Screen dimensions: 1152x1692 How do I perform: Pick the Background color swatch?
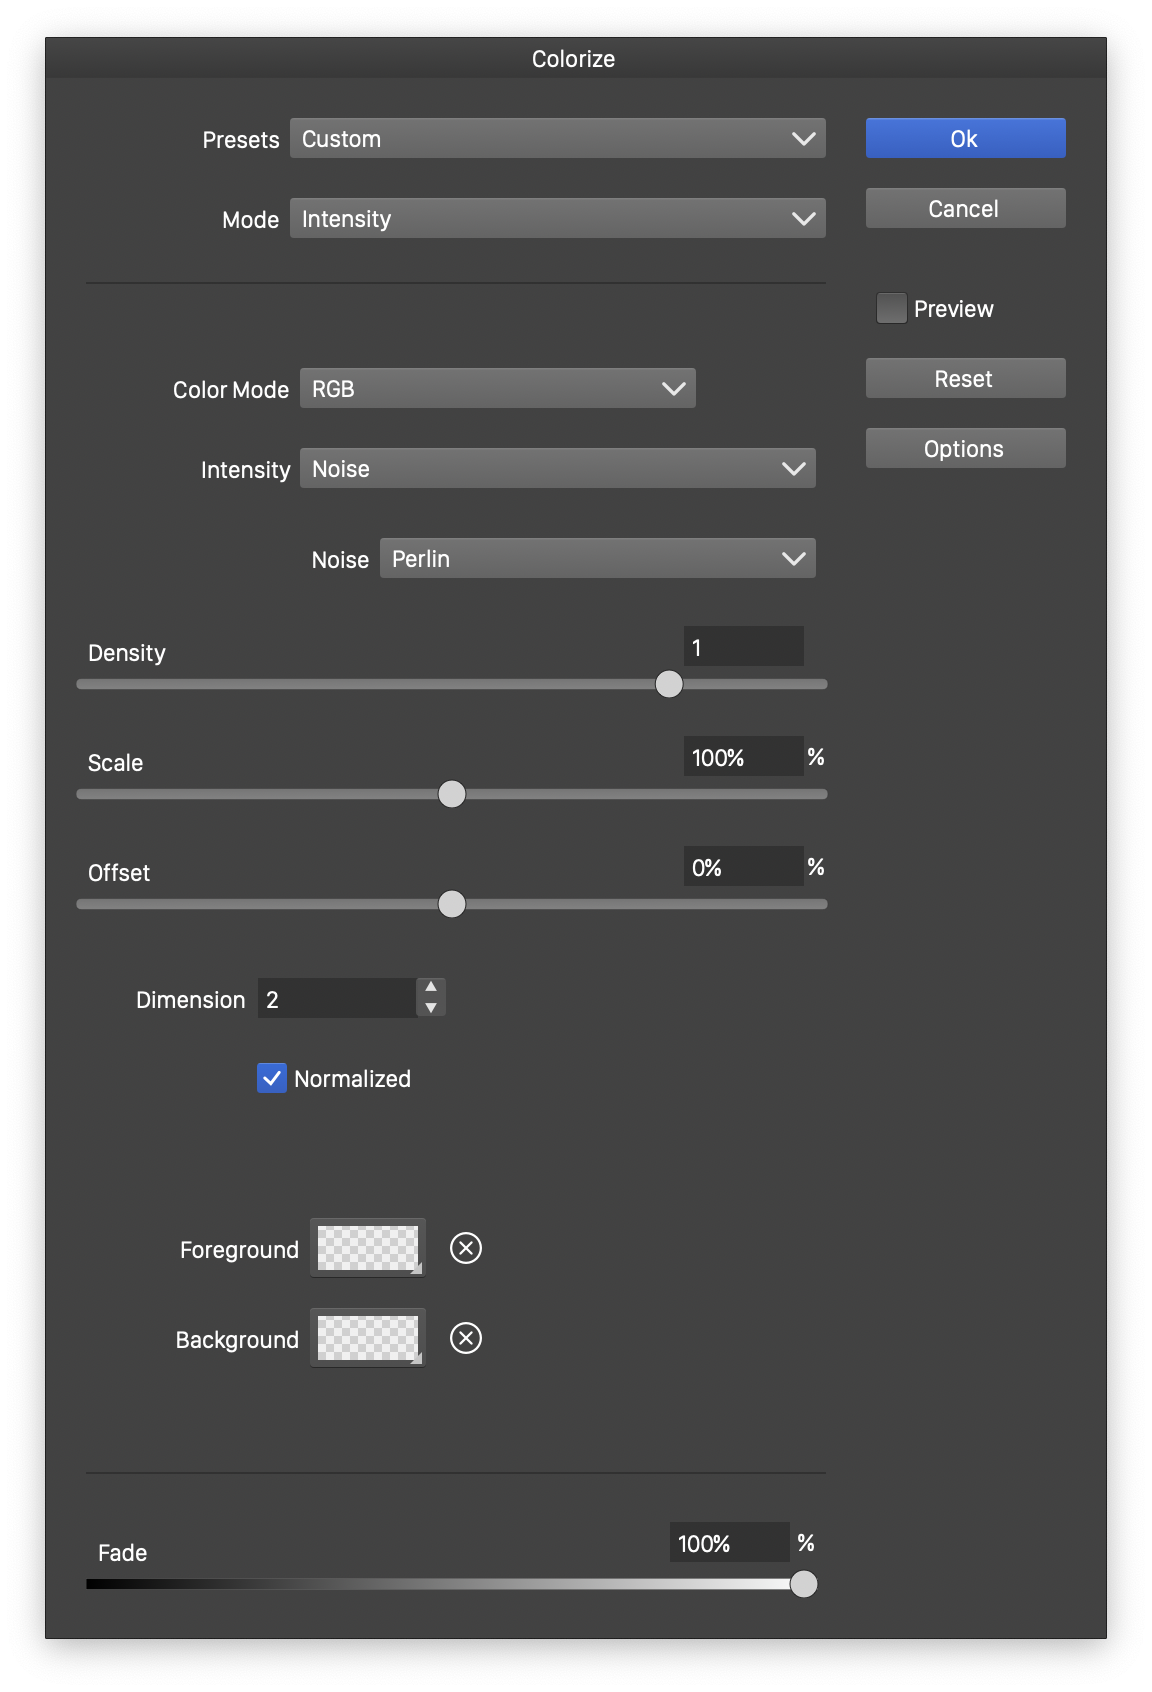point(367,1338)
